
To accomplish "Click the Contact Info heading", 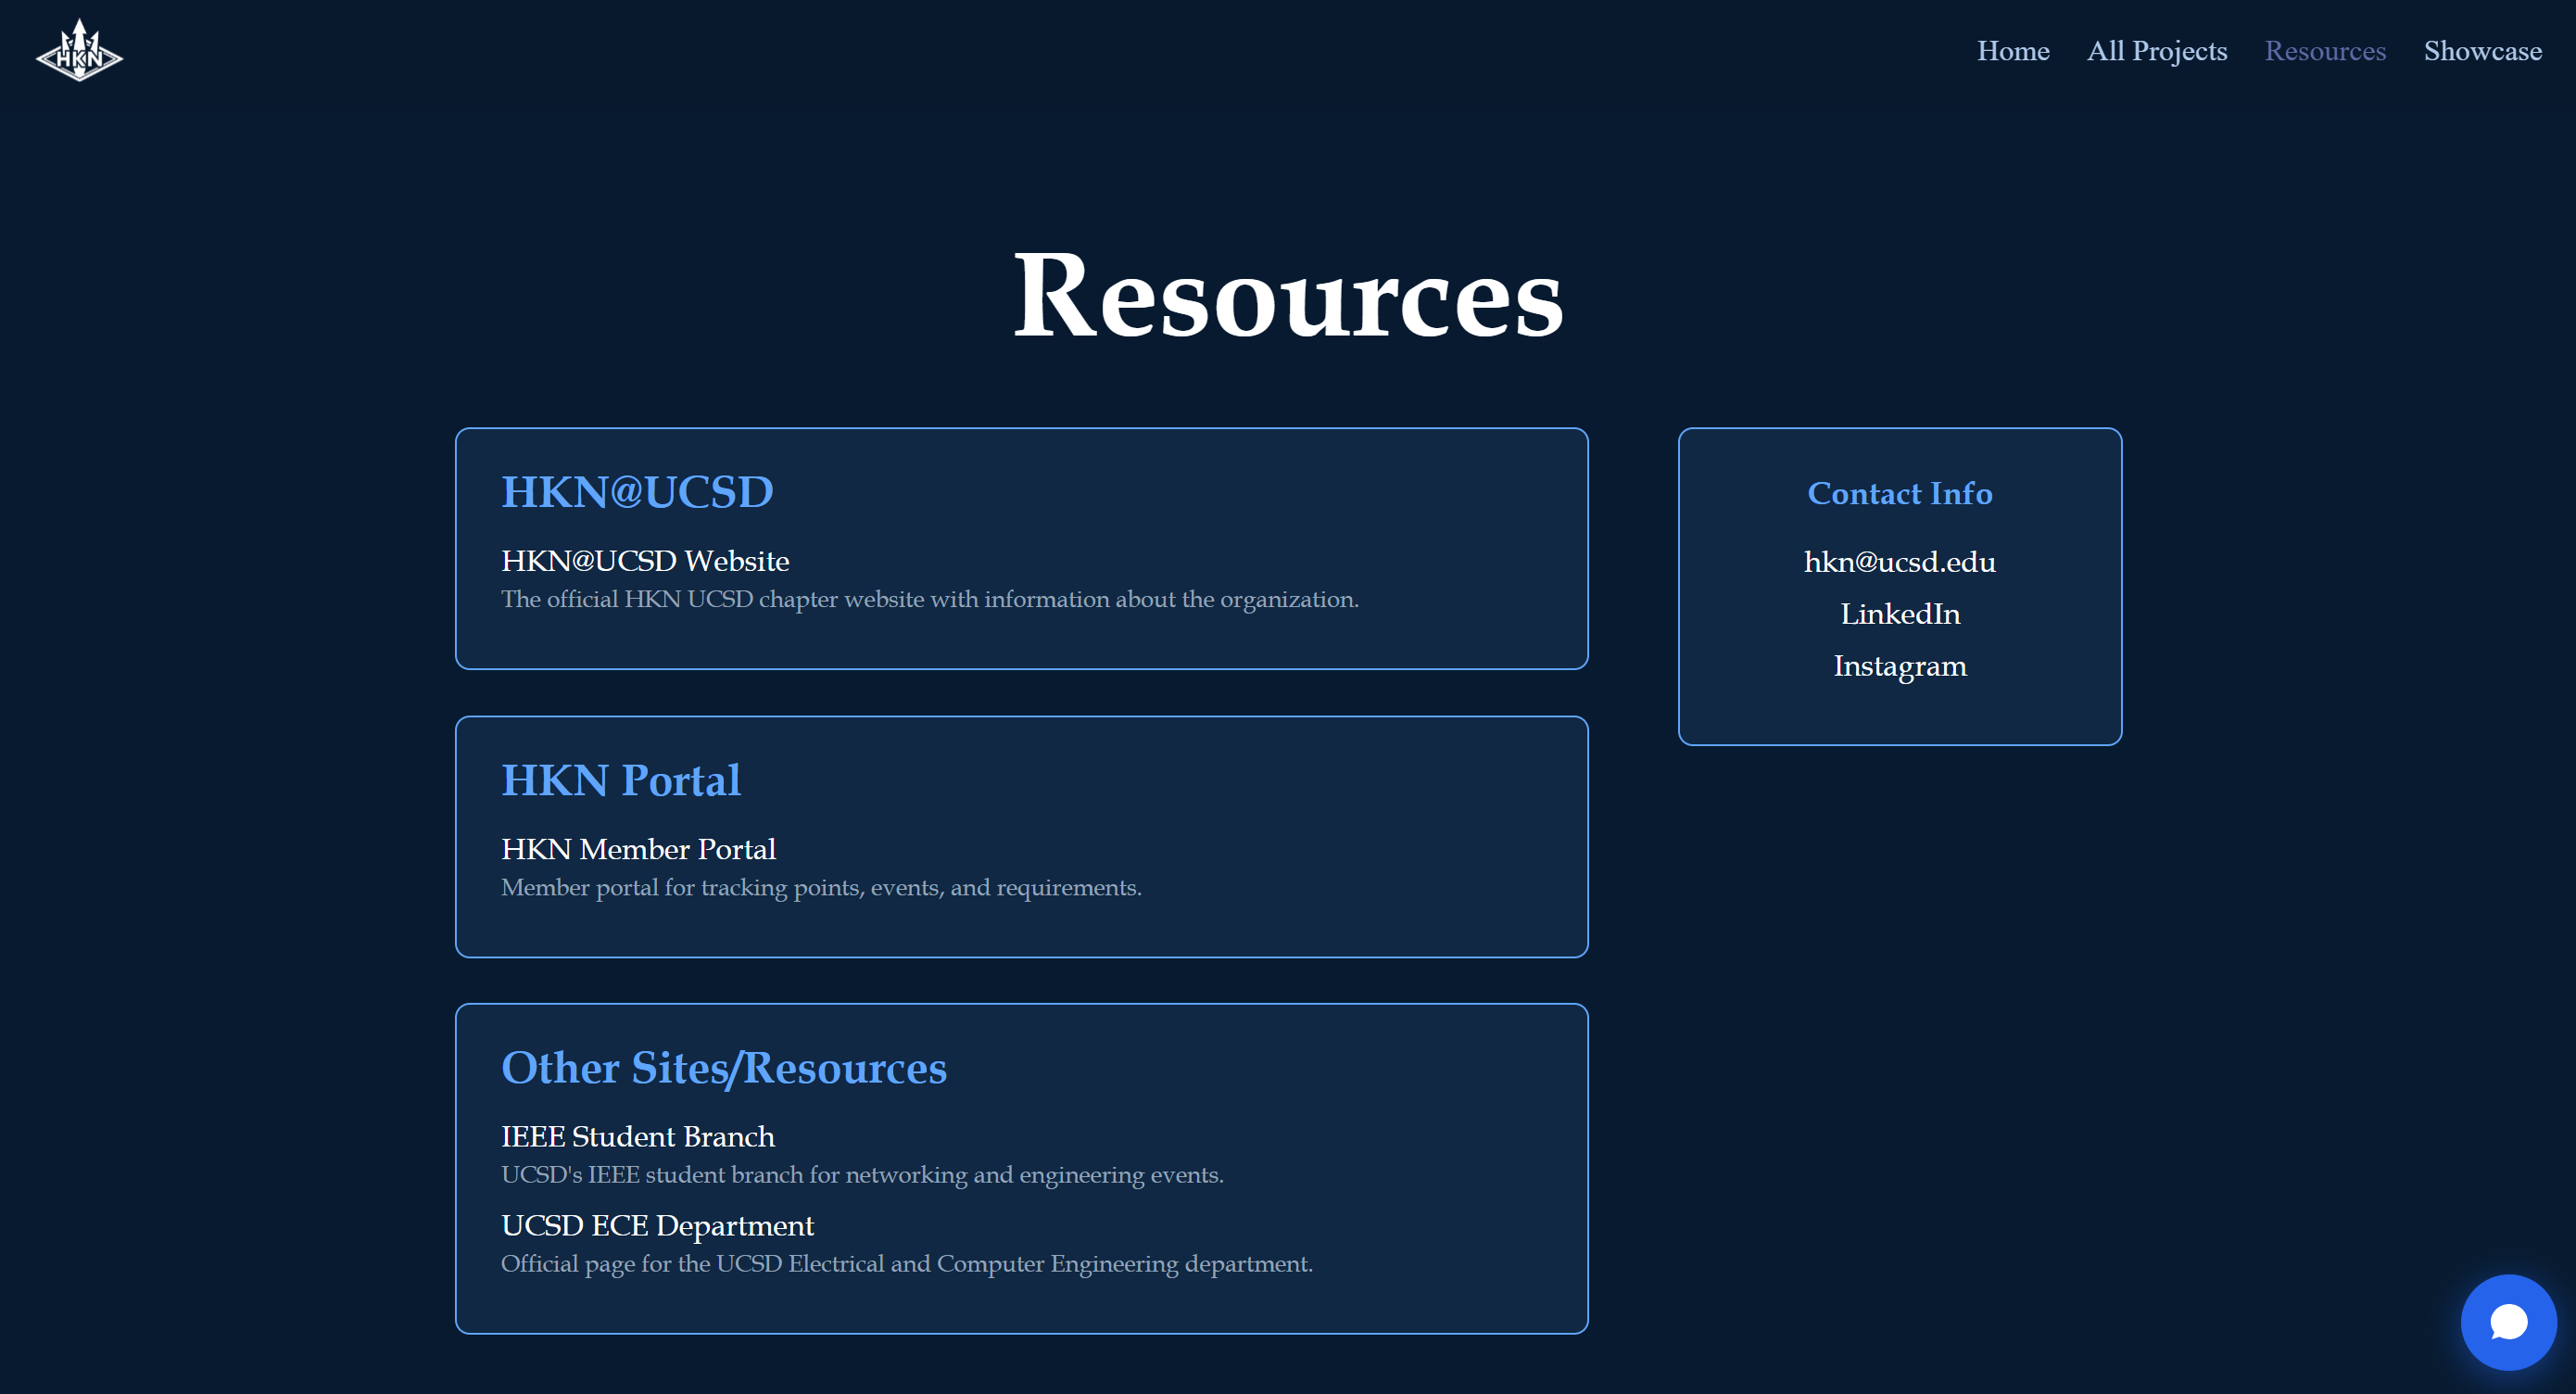I will point(1899,493).
